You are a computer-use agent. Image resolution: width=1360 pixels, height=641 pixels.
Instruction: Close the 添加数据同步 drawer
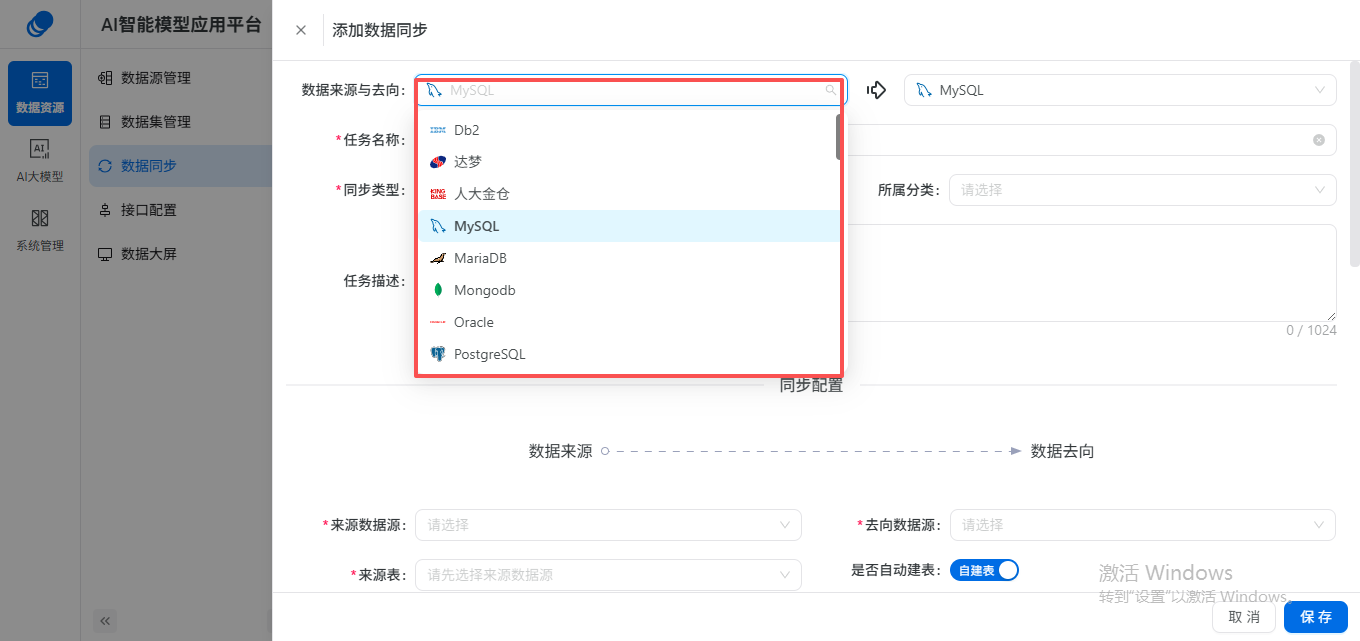coord(301,30)
